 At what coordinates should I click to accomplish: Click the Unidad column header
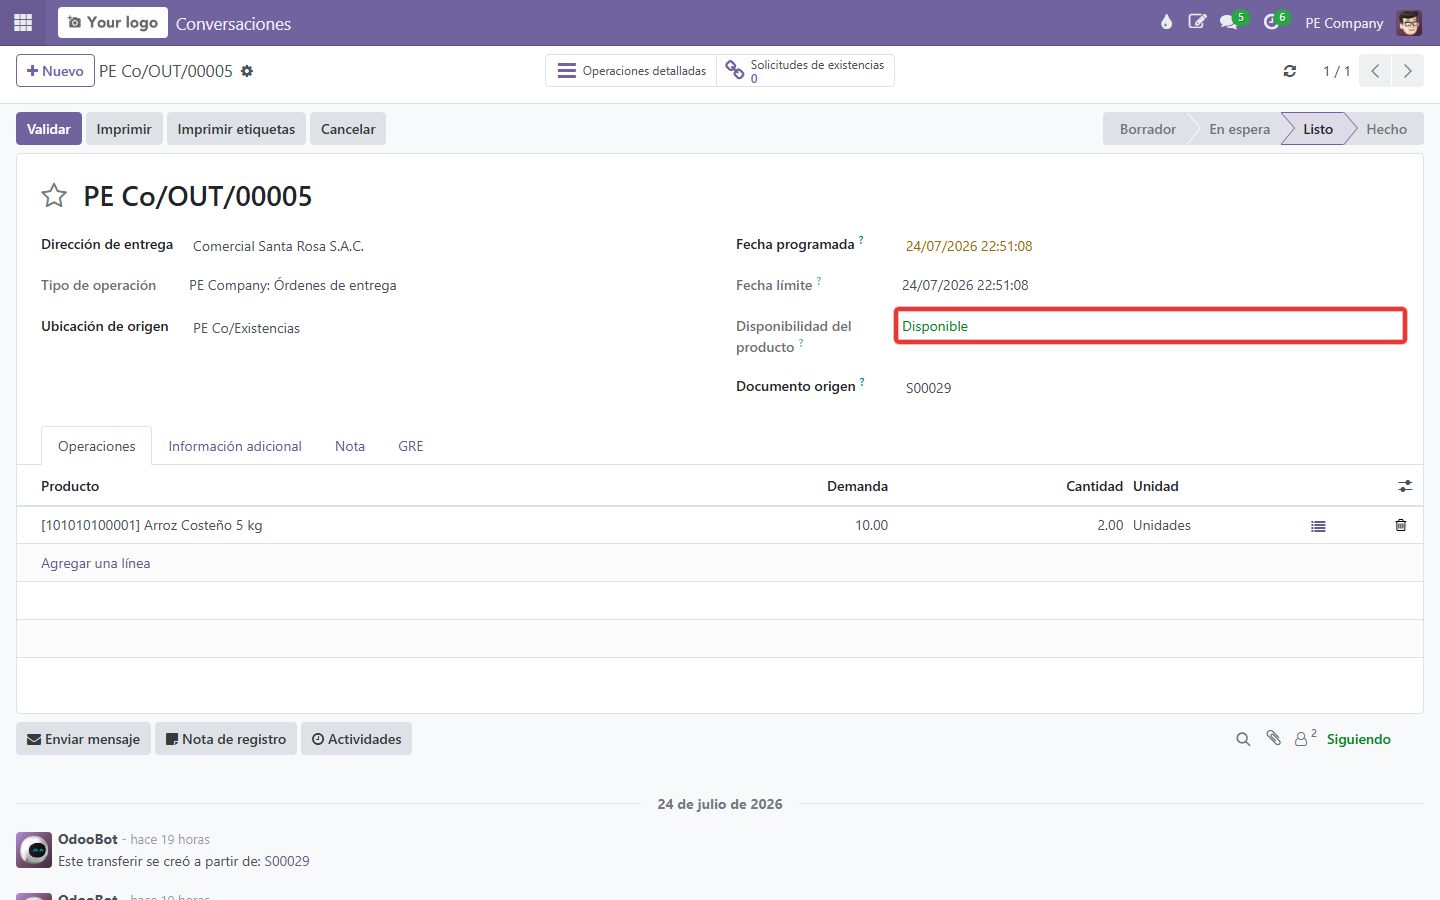coord(1156,486)
